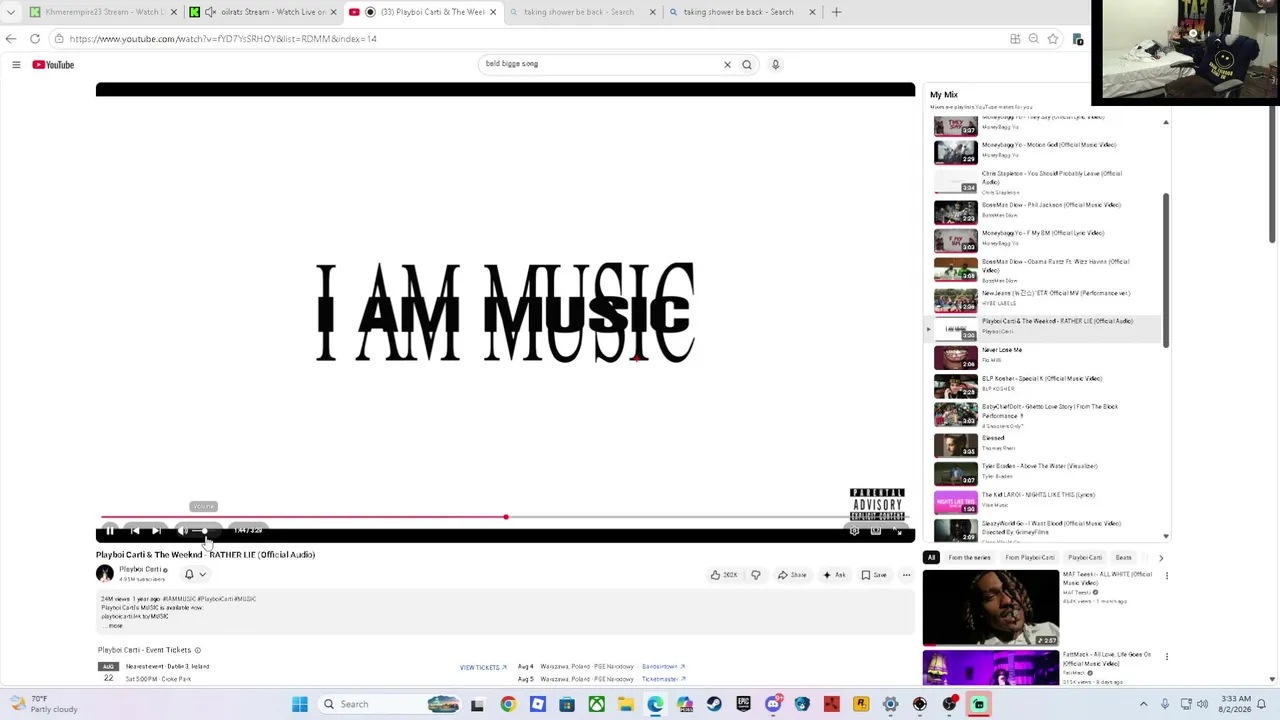Close the Playboi Carti YouTube tab
The image size is (1280, 720).
click(x=493, y=12)
